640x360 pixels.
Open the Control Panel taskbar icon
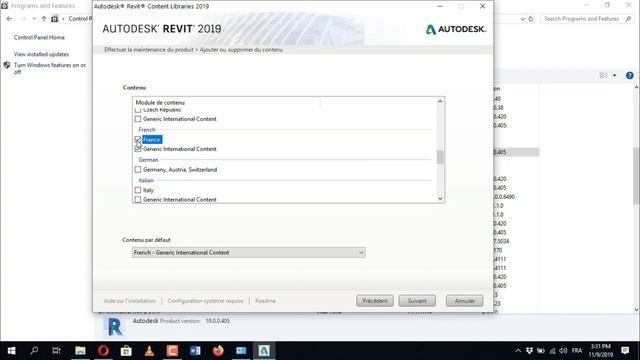(x=241, y=351)
